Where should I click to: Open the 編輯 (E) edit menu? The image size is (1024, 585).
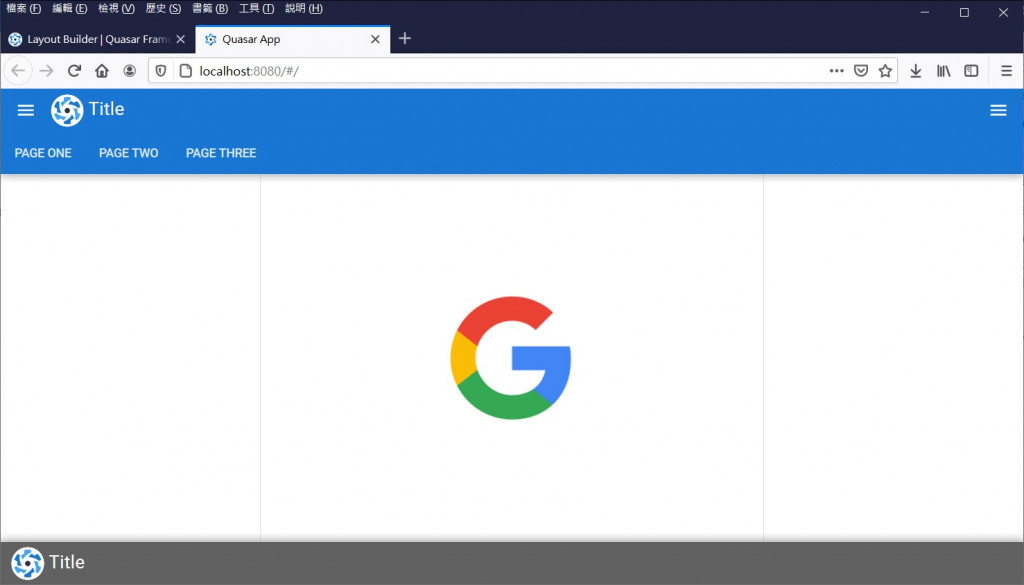coord(70,8)
